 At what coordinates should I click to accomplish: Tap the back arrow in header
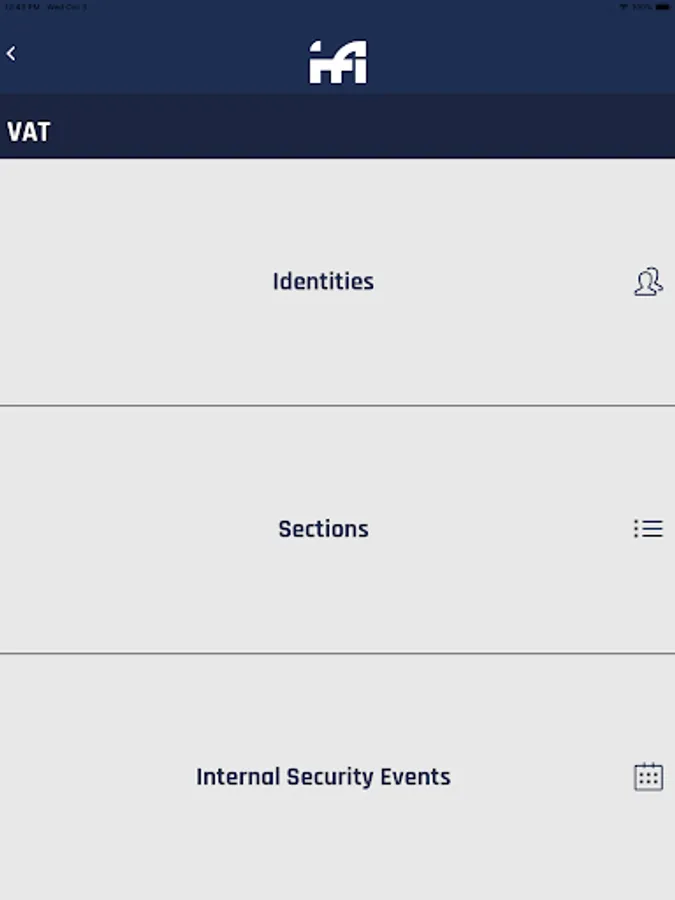click(x=12, y=54)
